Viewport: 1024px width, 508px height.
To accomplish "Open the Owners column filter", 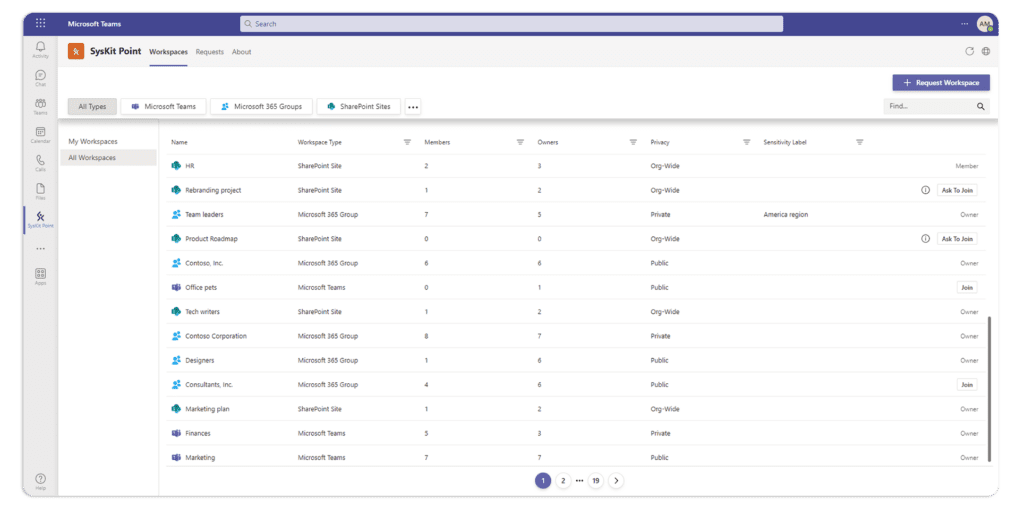I will point(633,142).
